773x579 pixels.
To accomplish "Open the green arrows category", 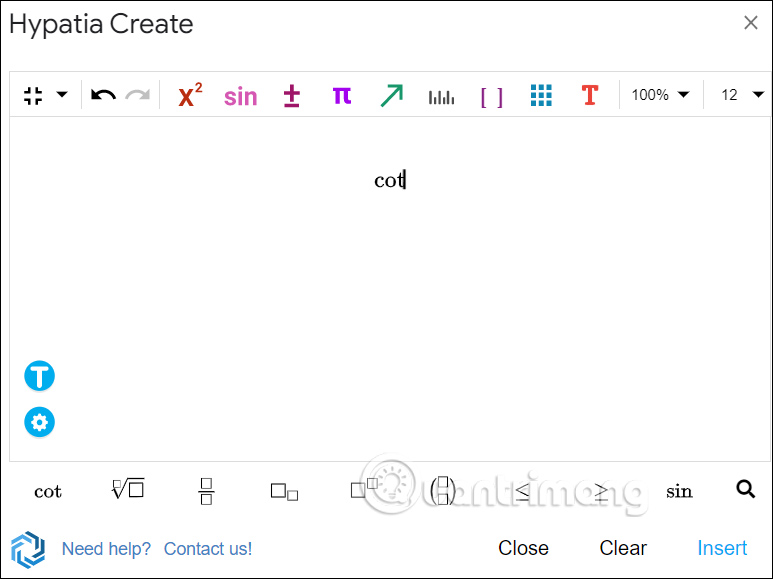I will point(392,95).
